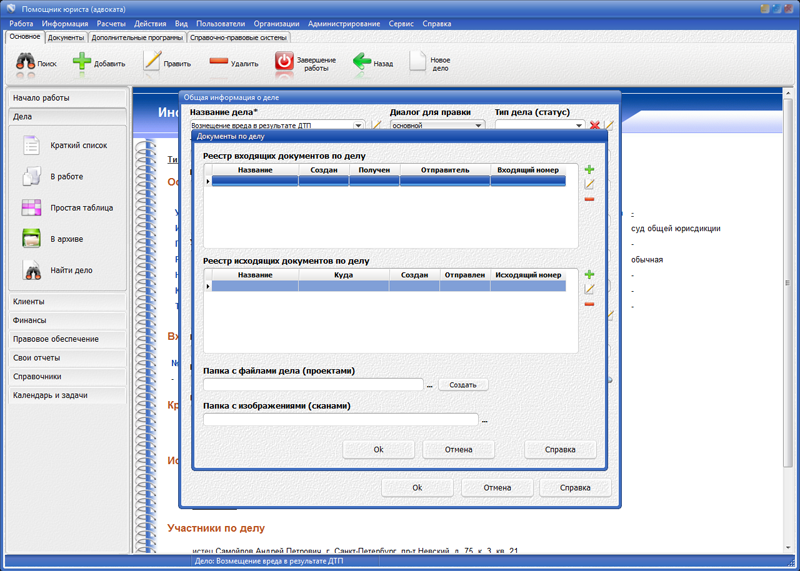Remove entry with red minus in incoming registry
The width and height of the screenshot is (800, 571).
pos(589,199)
